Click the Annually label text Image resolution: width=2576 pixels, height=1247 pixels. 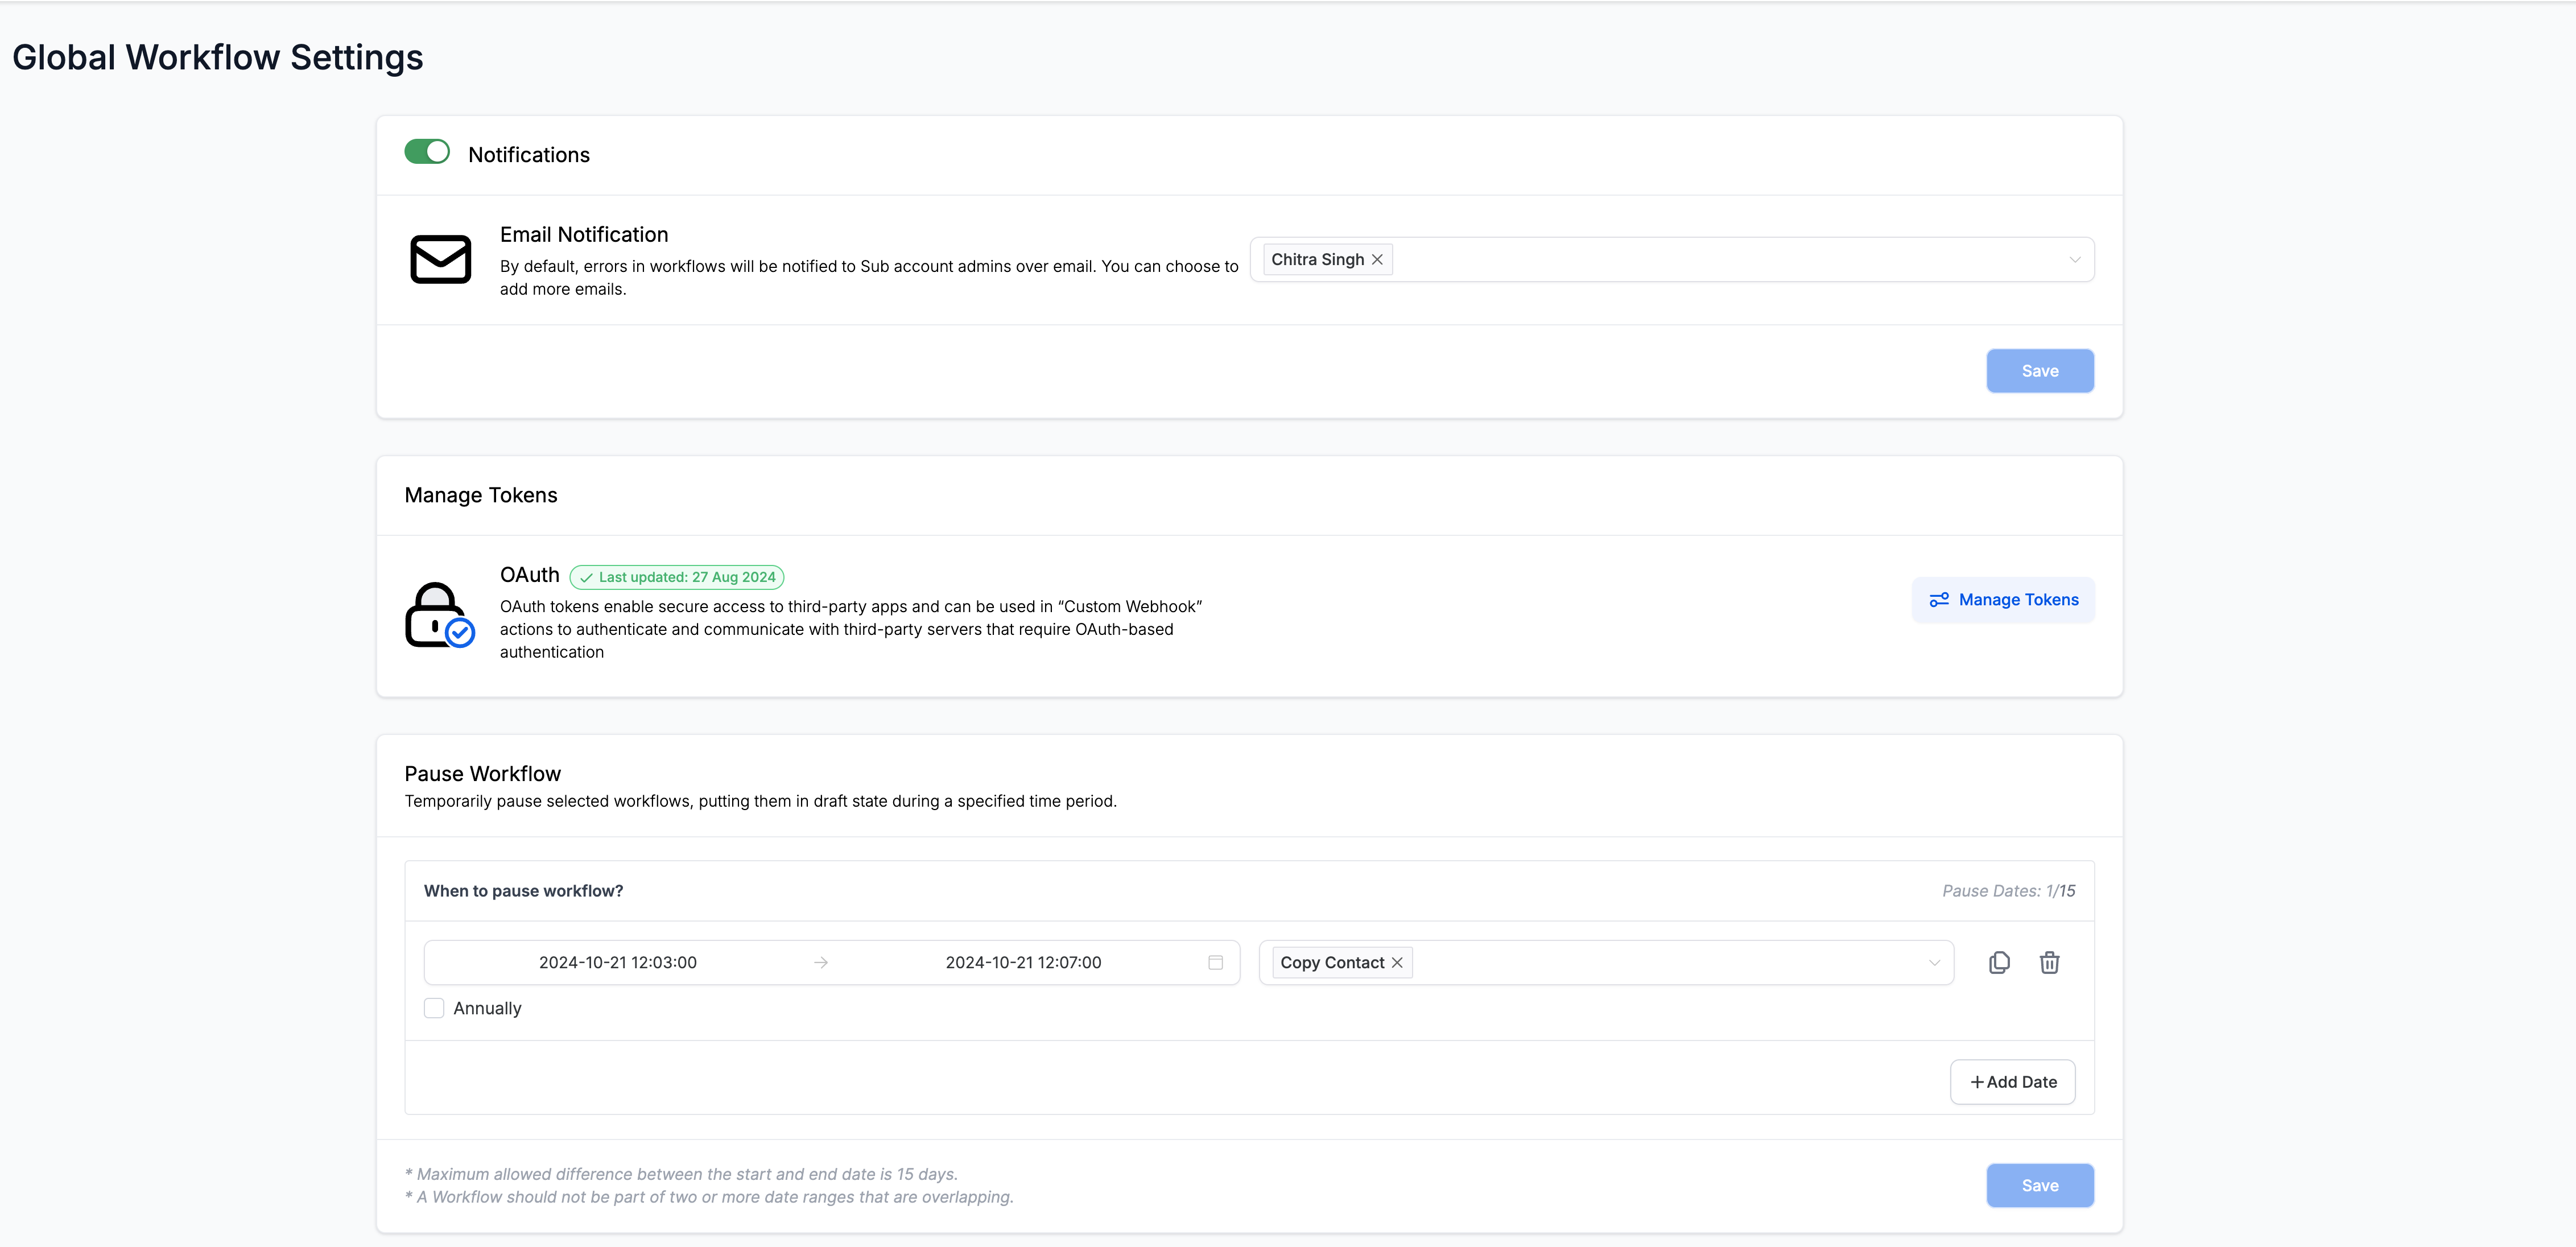(487, 1008)
